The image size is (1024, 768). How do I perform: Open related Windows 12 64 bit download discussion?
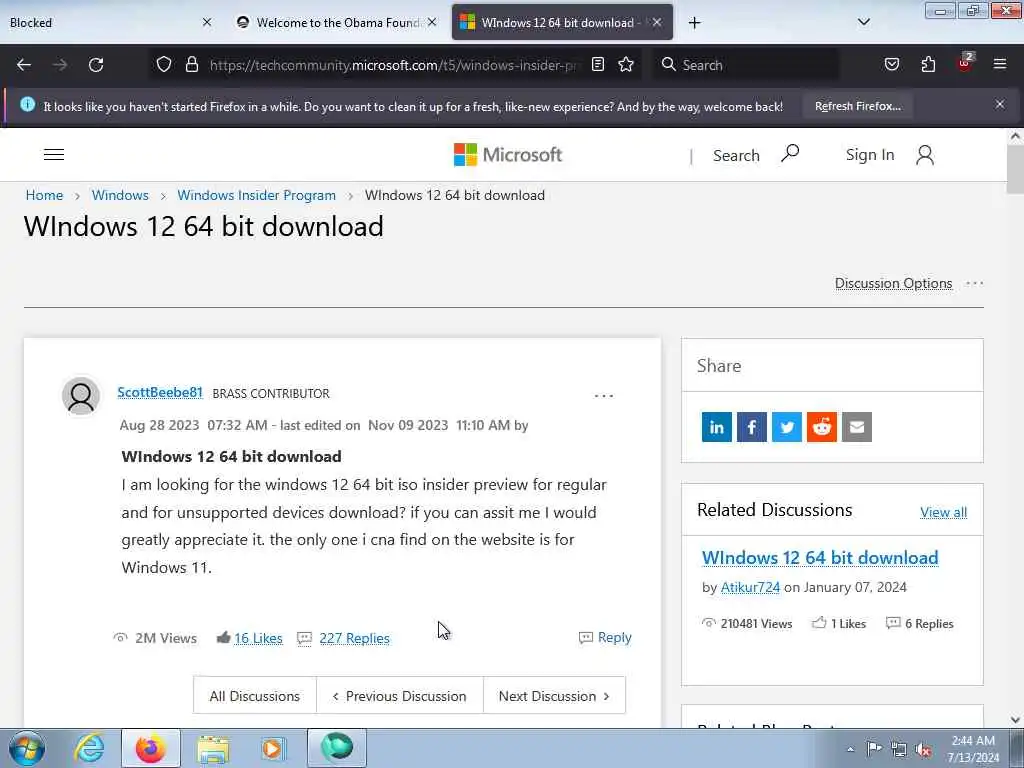coord(820,558)
